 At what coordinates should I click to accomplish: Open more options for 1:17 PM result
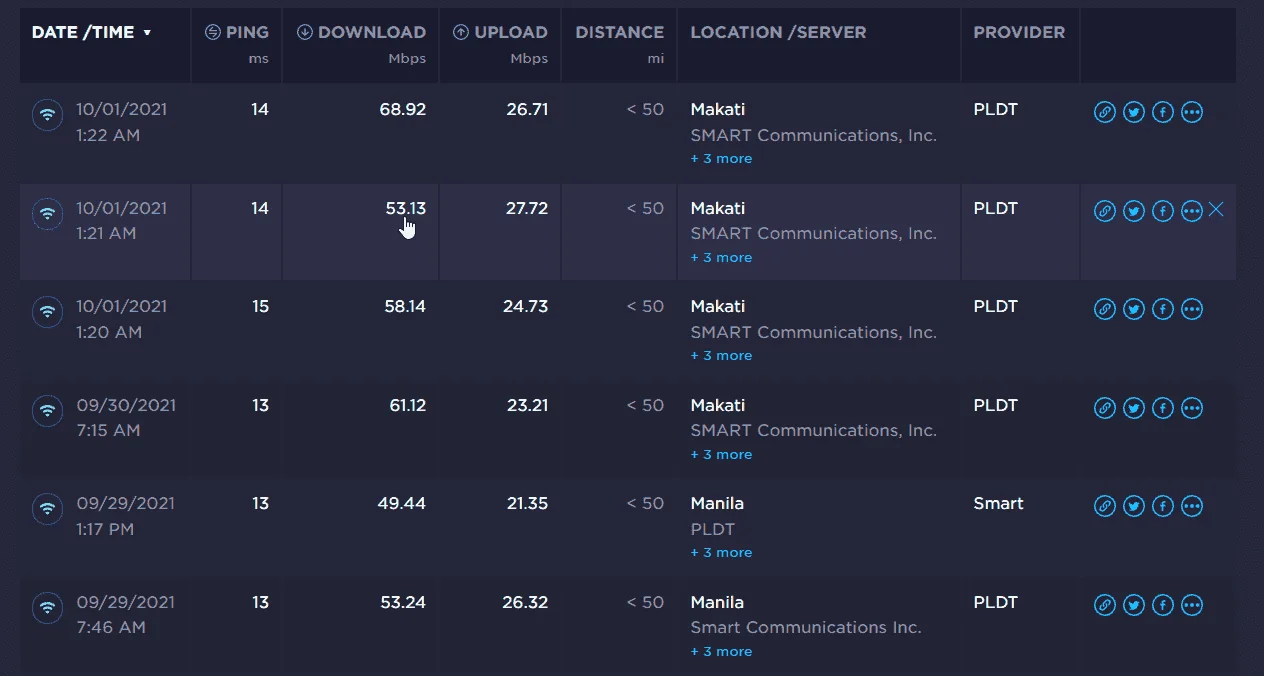(x=1191, y=506)
